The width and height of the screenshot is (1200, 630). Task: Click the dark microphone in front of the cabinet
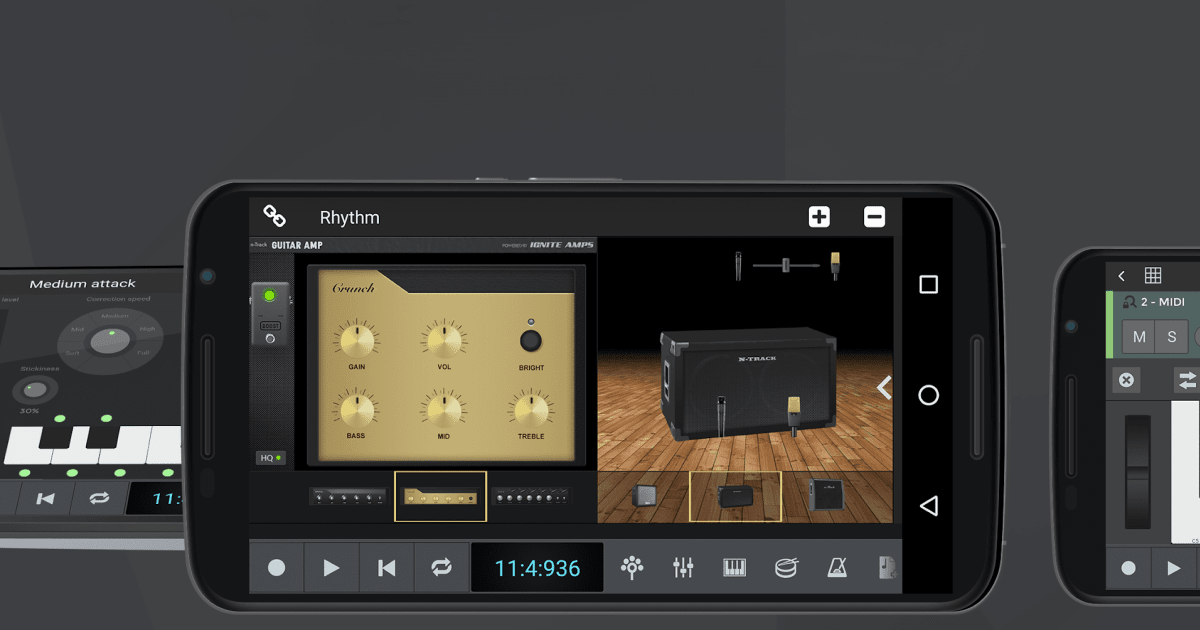[721, 415]
